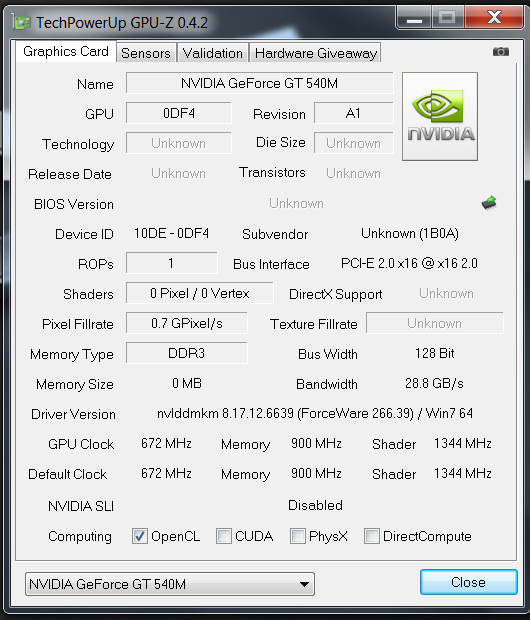Viewport: 530px width, 620px height.
Task: Click the Transistors Unknown value
Action: coord(353,173)
